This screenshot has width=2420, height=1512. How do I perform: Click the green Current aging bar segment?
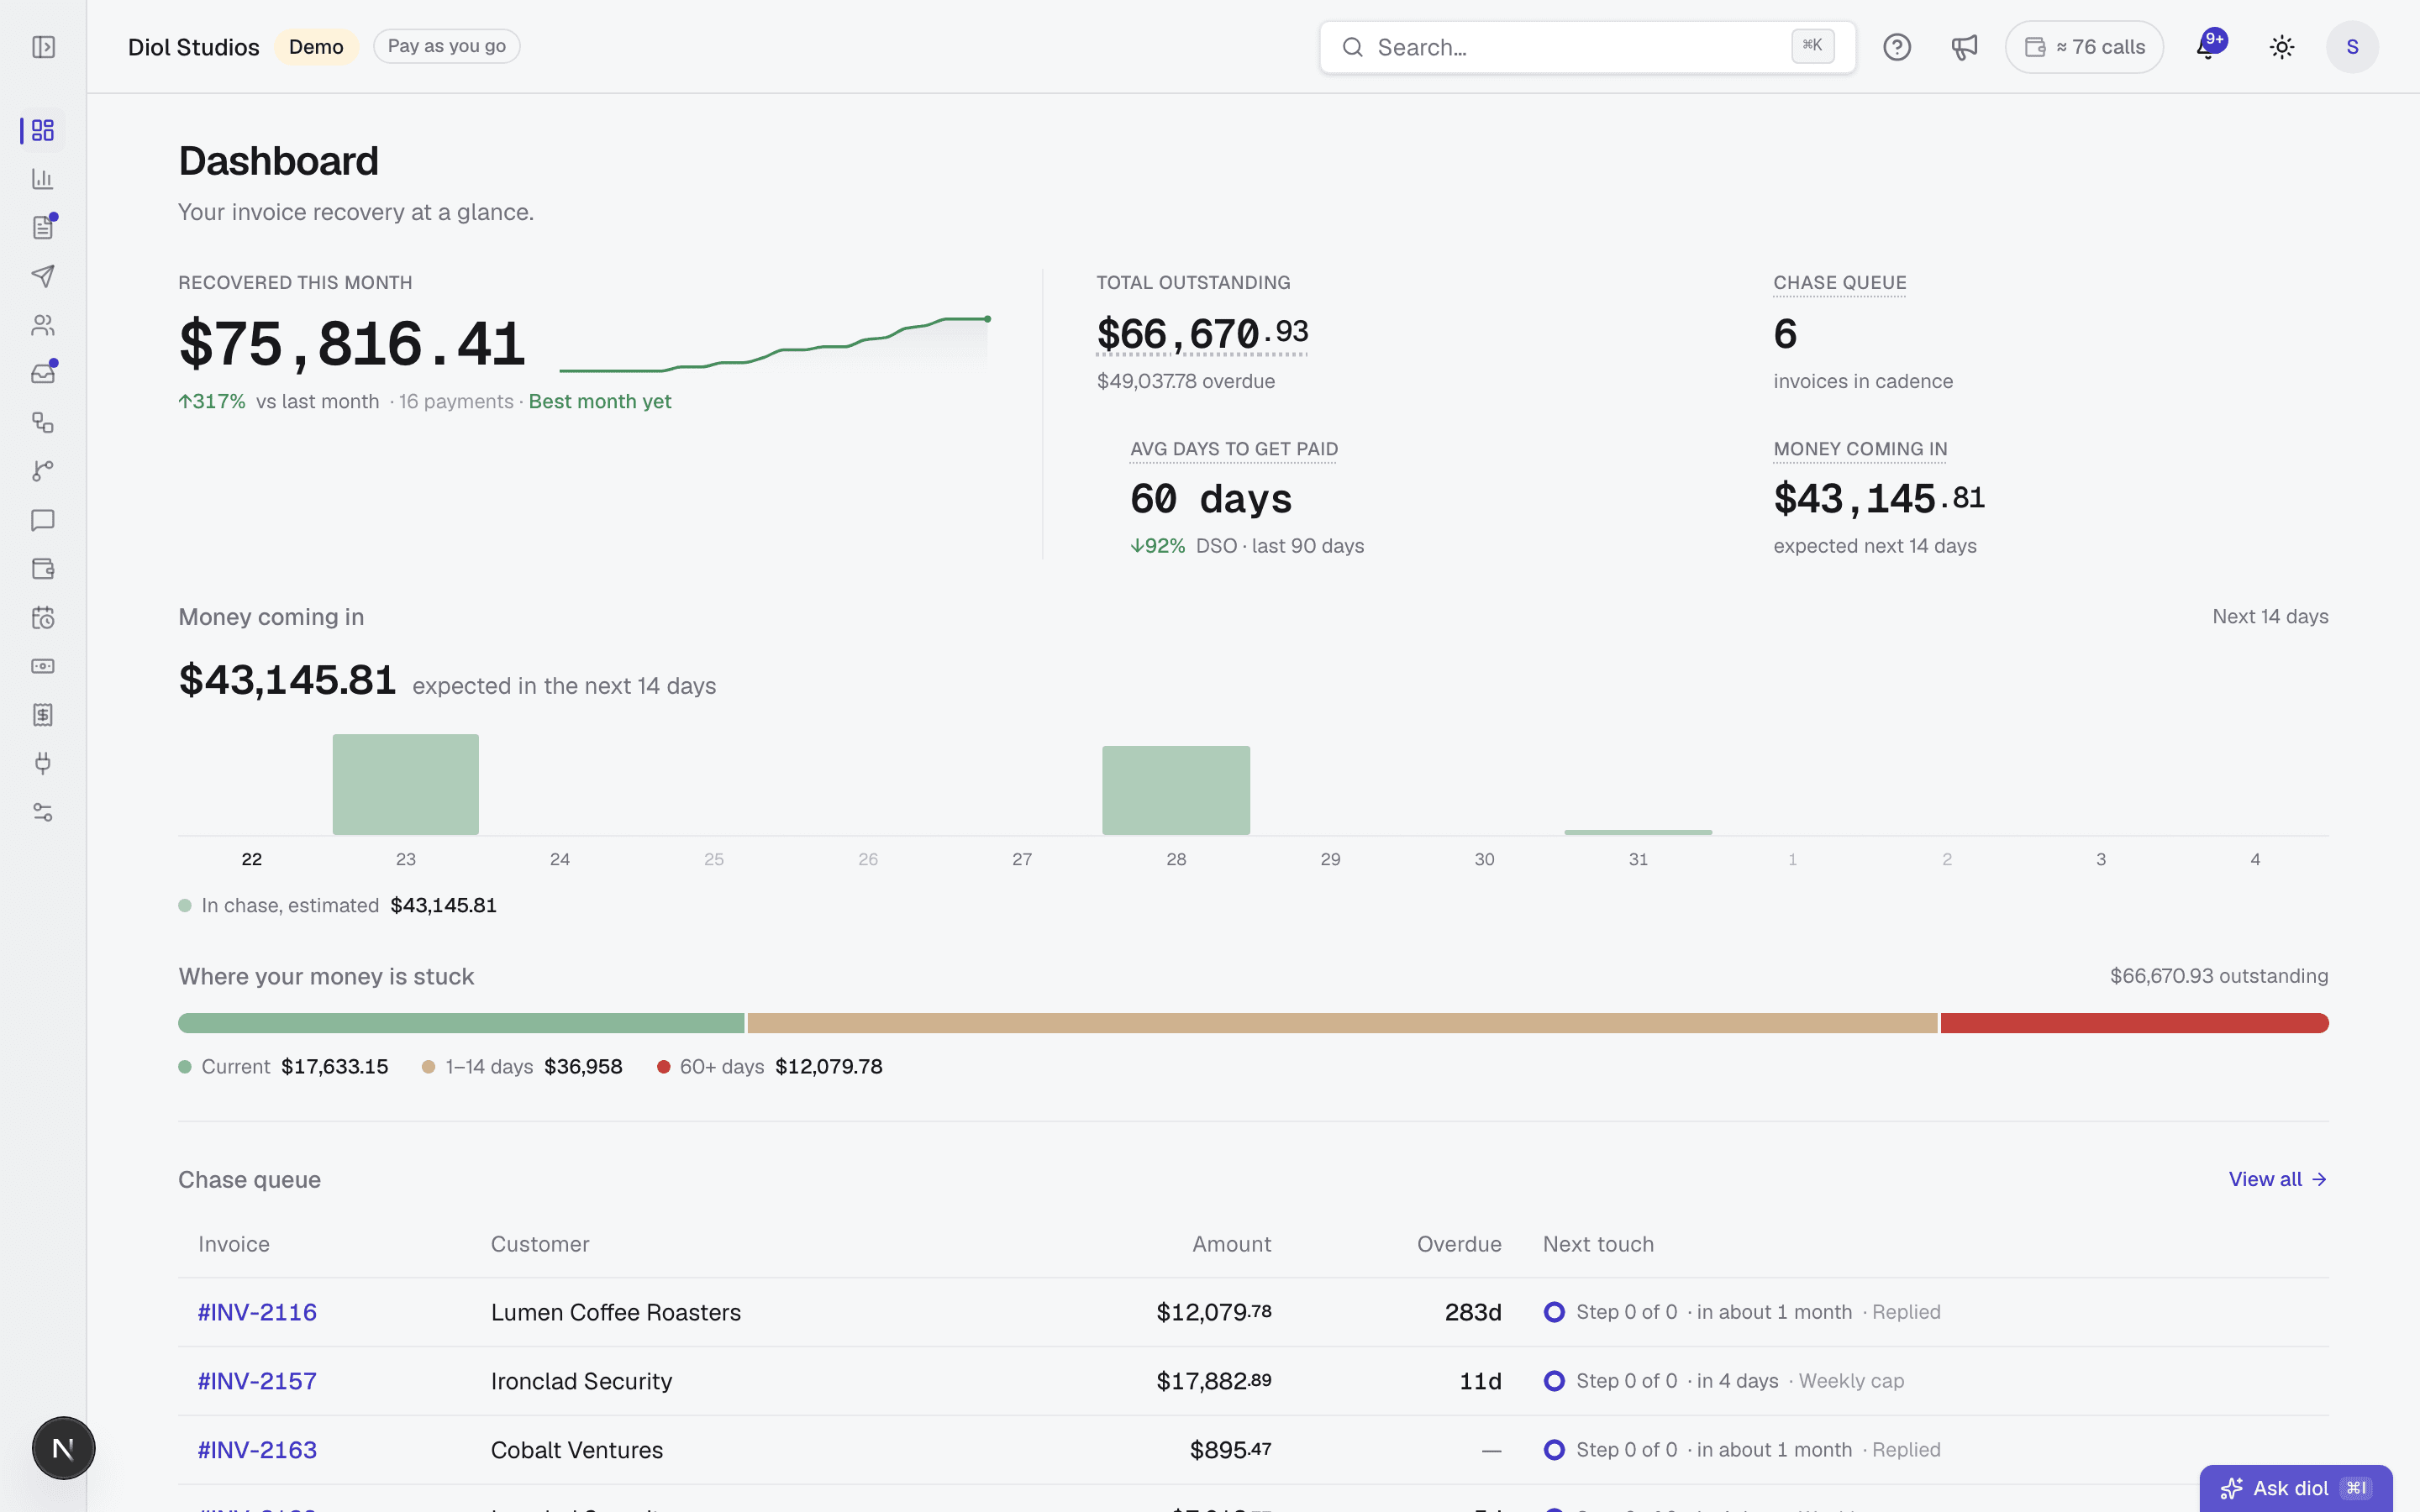coord(461,1023)
